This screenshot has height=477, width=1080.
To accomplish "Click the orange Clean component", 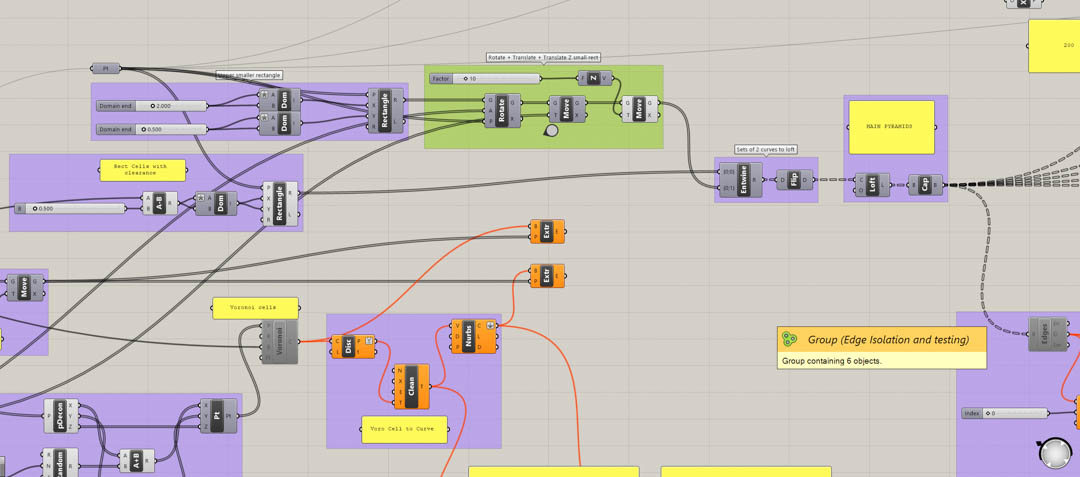I will [x=411, y=386].
